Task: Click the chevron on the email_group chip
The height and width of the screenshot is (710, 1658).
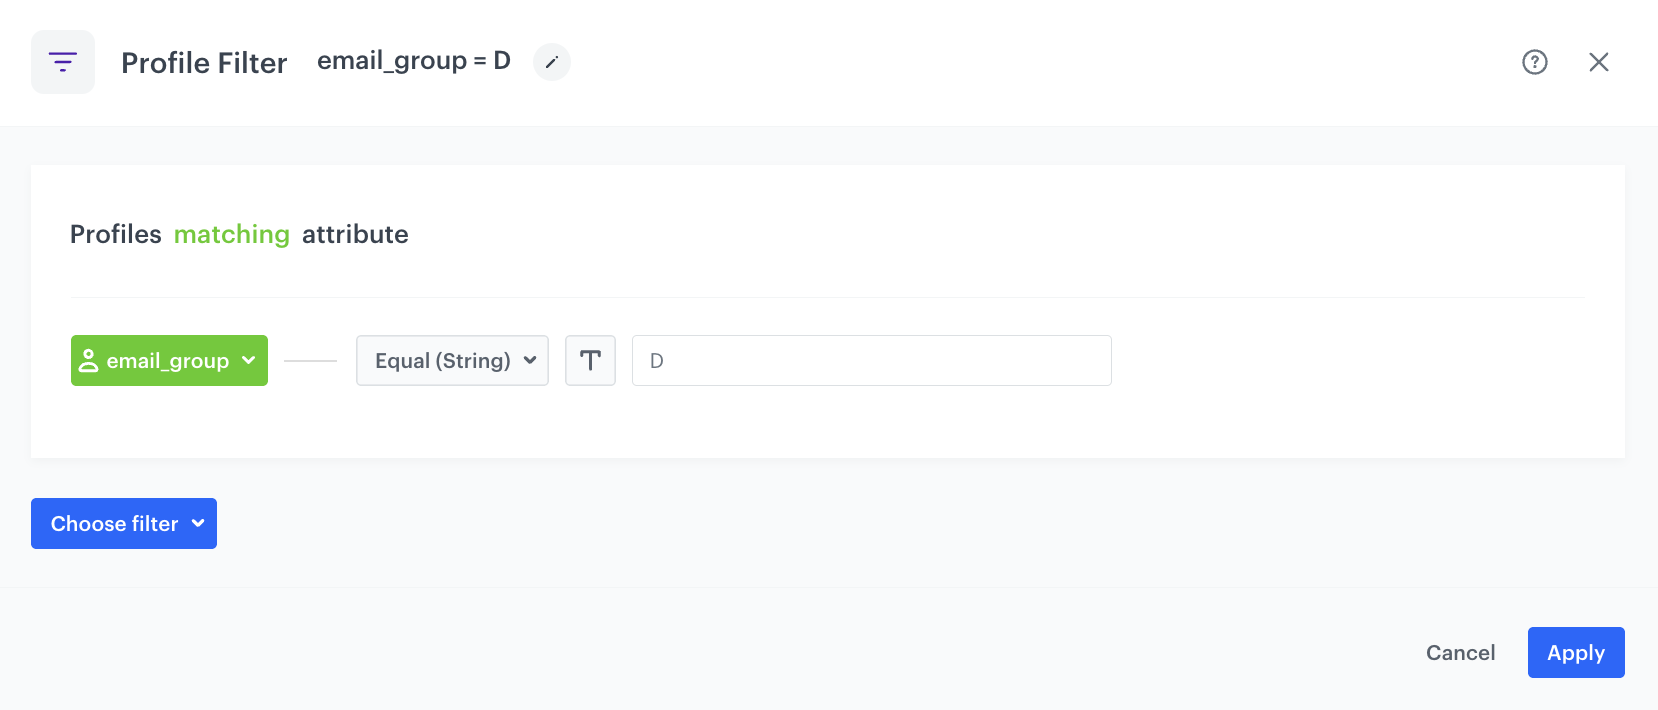Action: click(x=246, y=360)
